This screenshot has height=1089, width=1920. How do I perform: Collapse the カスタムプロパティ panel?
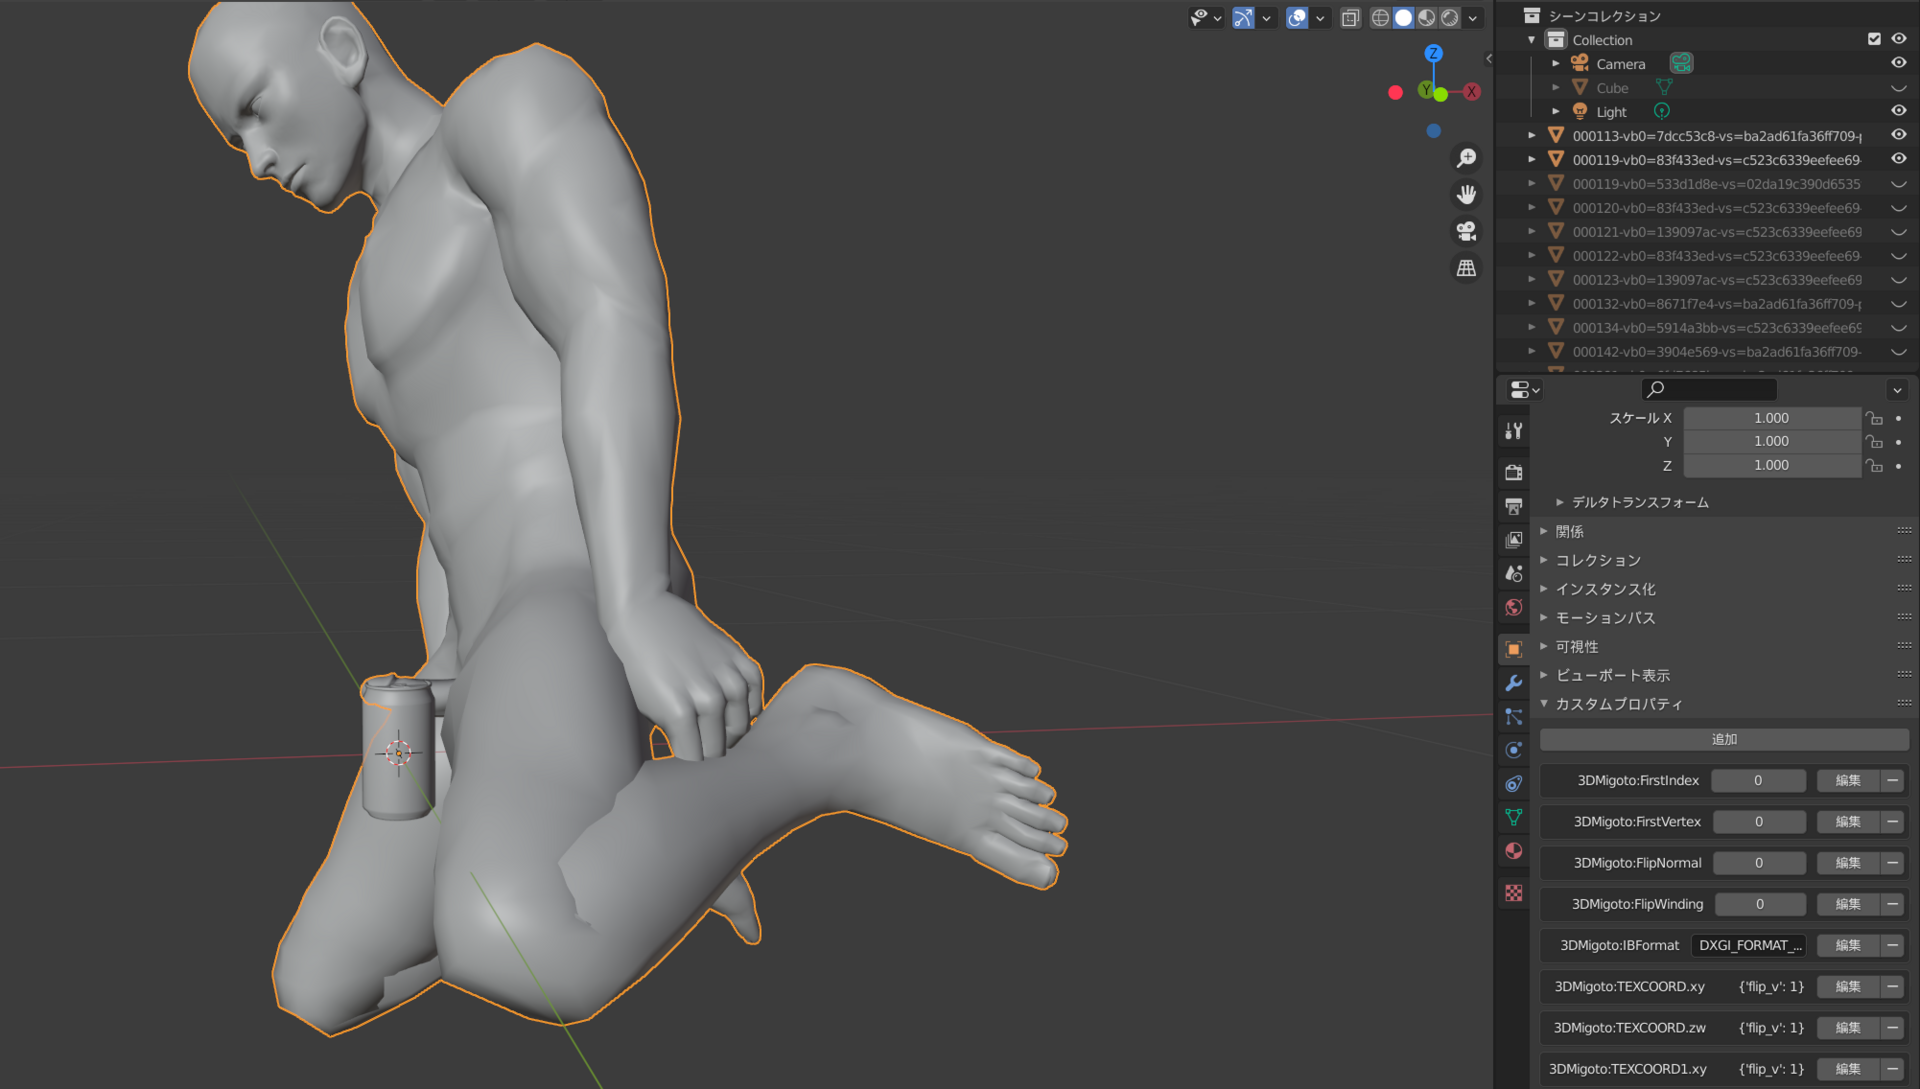[1544, 704]
